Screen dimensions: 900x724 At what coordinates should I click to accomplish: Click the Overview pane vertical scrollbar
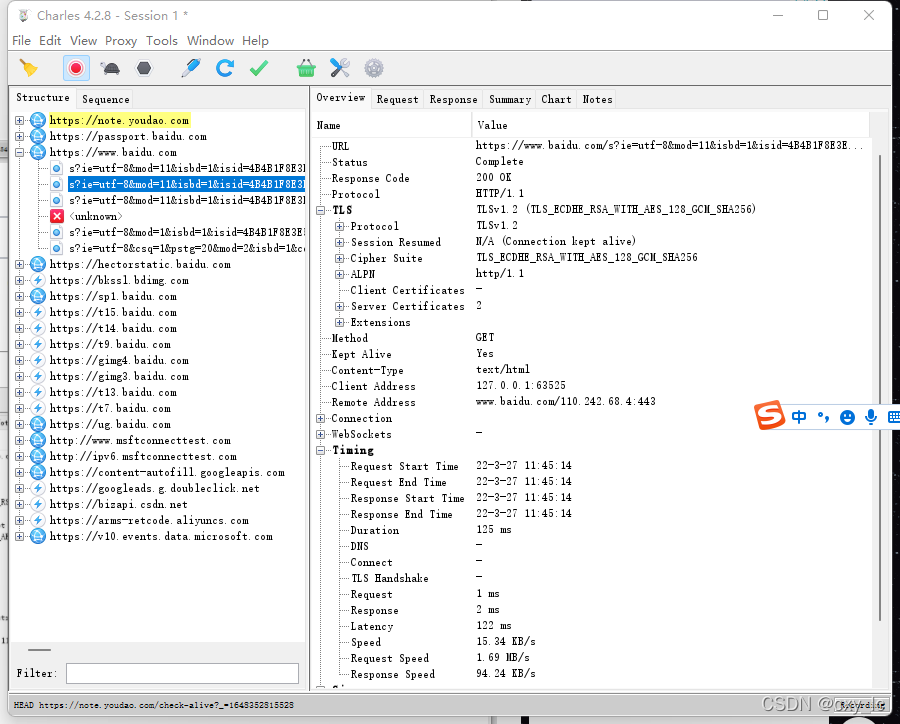pos(880,388)
